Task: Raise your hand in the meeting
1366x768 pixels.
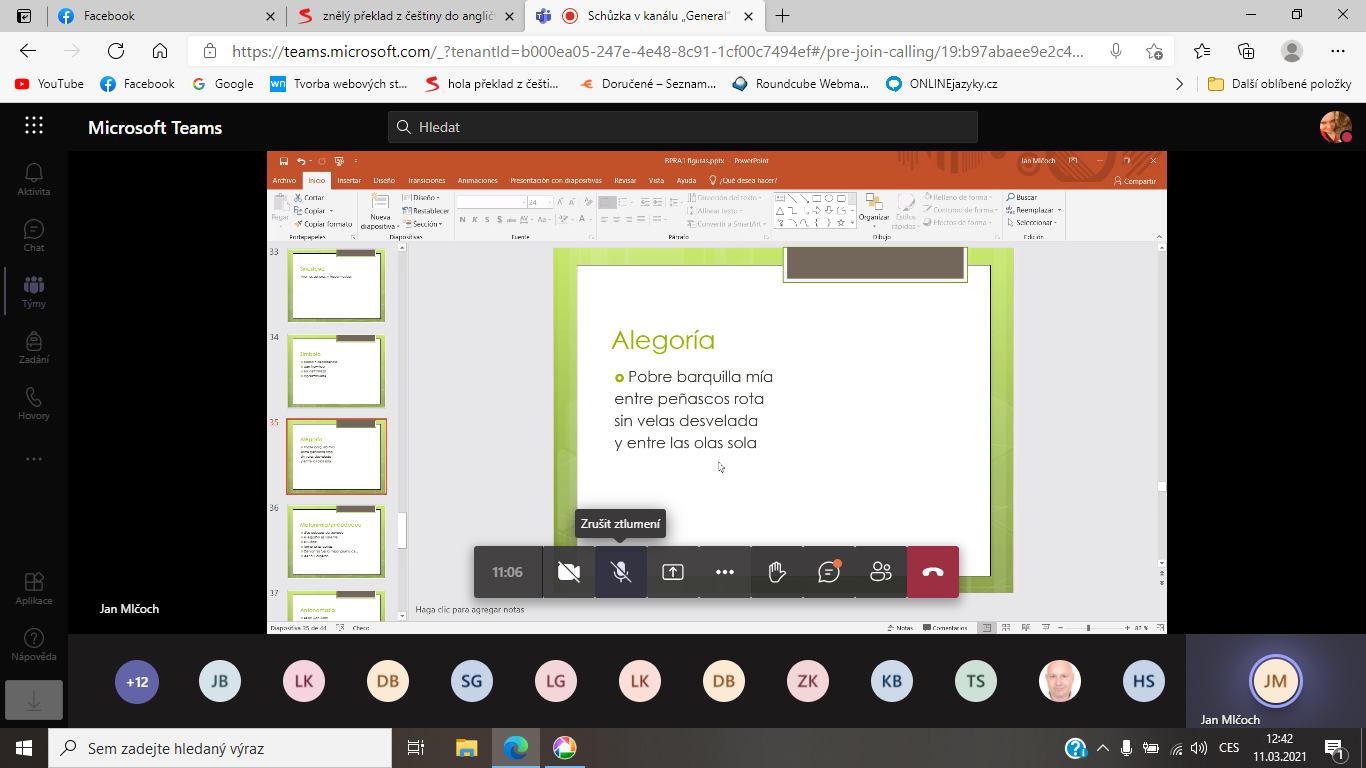Action: coord(777,572)
